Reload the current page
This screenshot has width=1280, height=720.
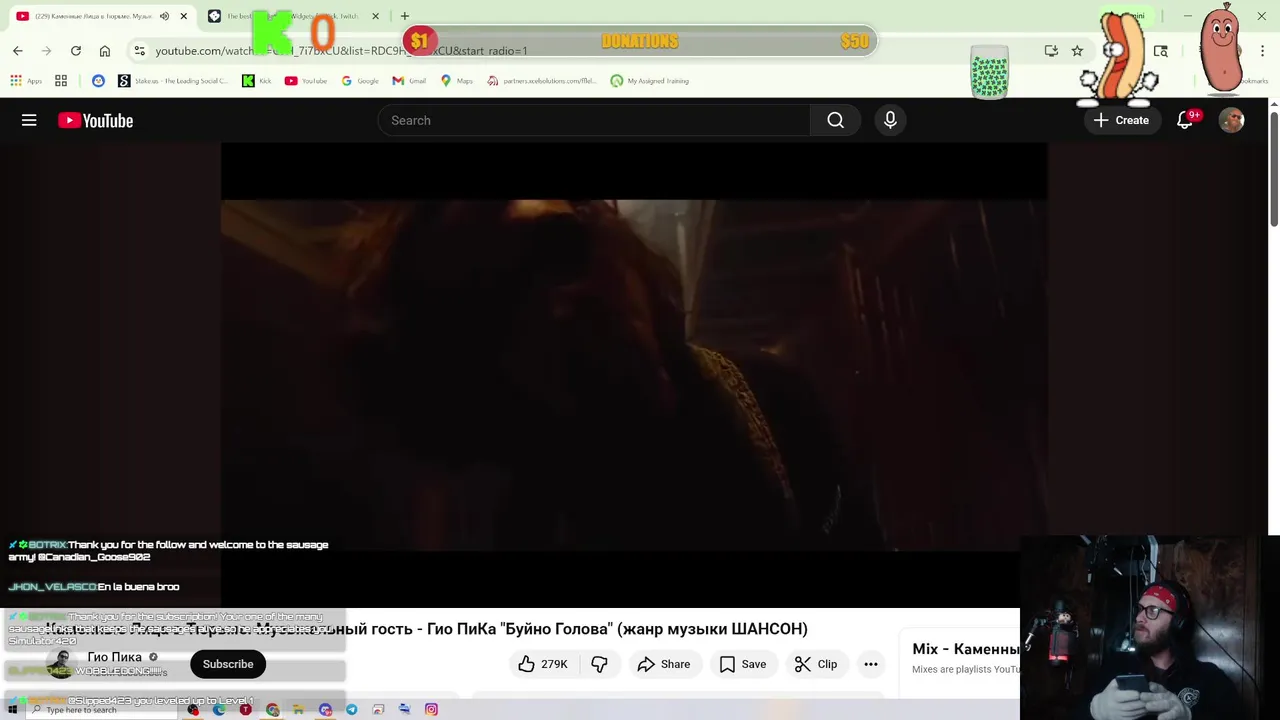click(x=76, y=50)
